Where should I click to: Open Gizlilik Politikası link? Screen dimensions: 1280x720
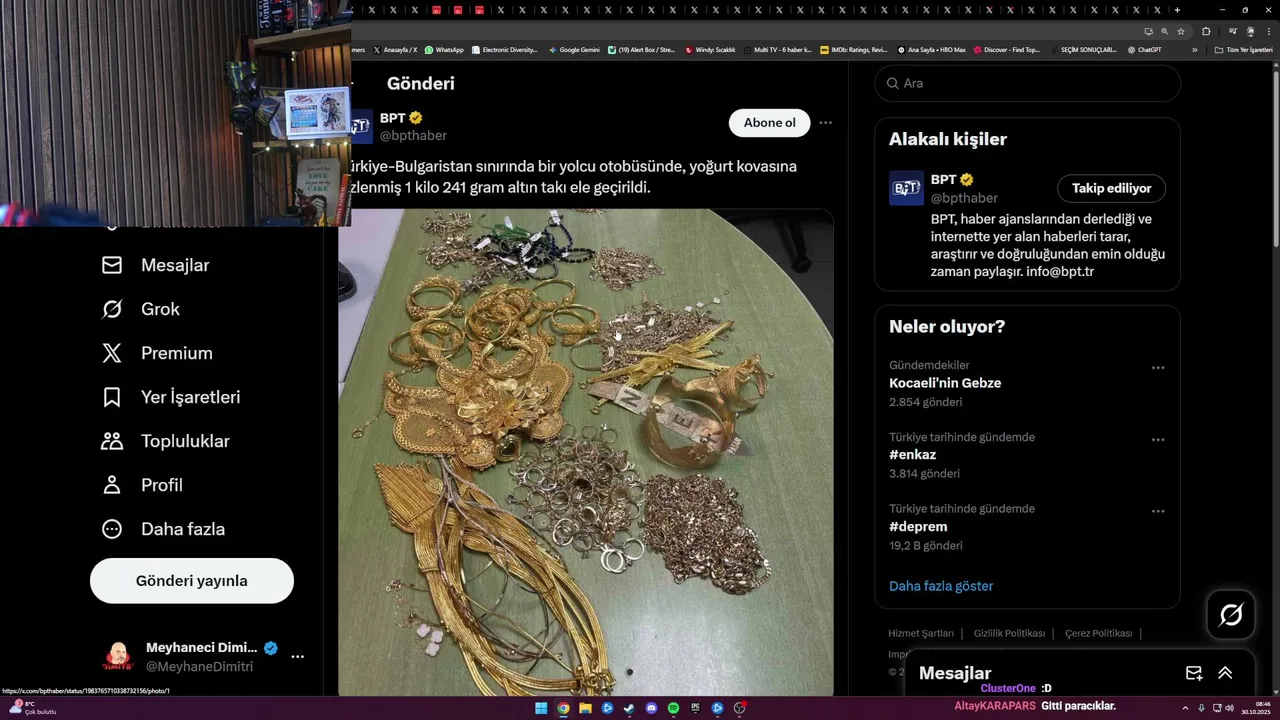coord(1009,633)
